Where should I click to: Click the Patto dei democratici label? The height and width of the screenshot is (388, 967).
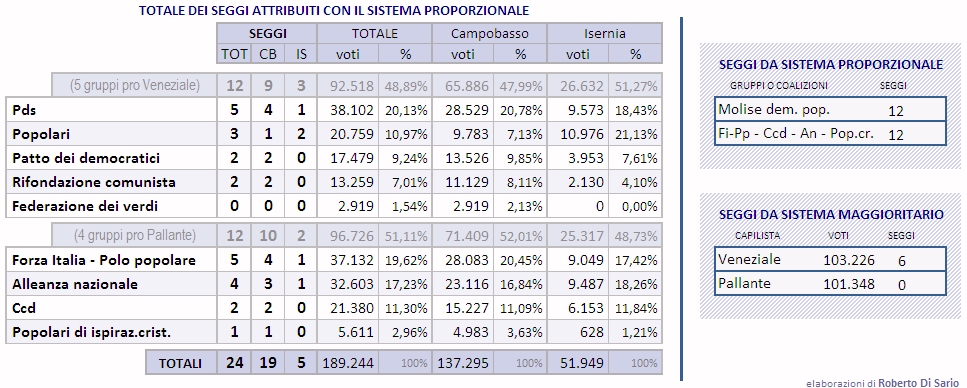click(x=86, y=158)
